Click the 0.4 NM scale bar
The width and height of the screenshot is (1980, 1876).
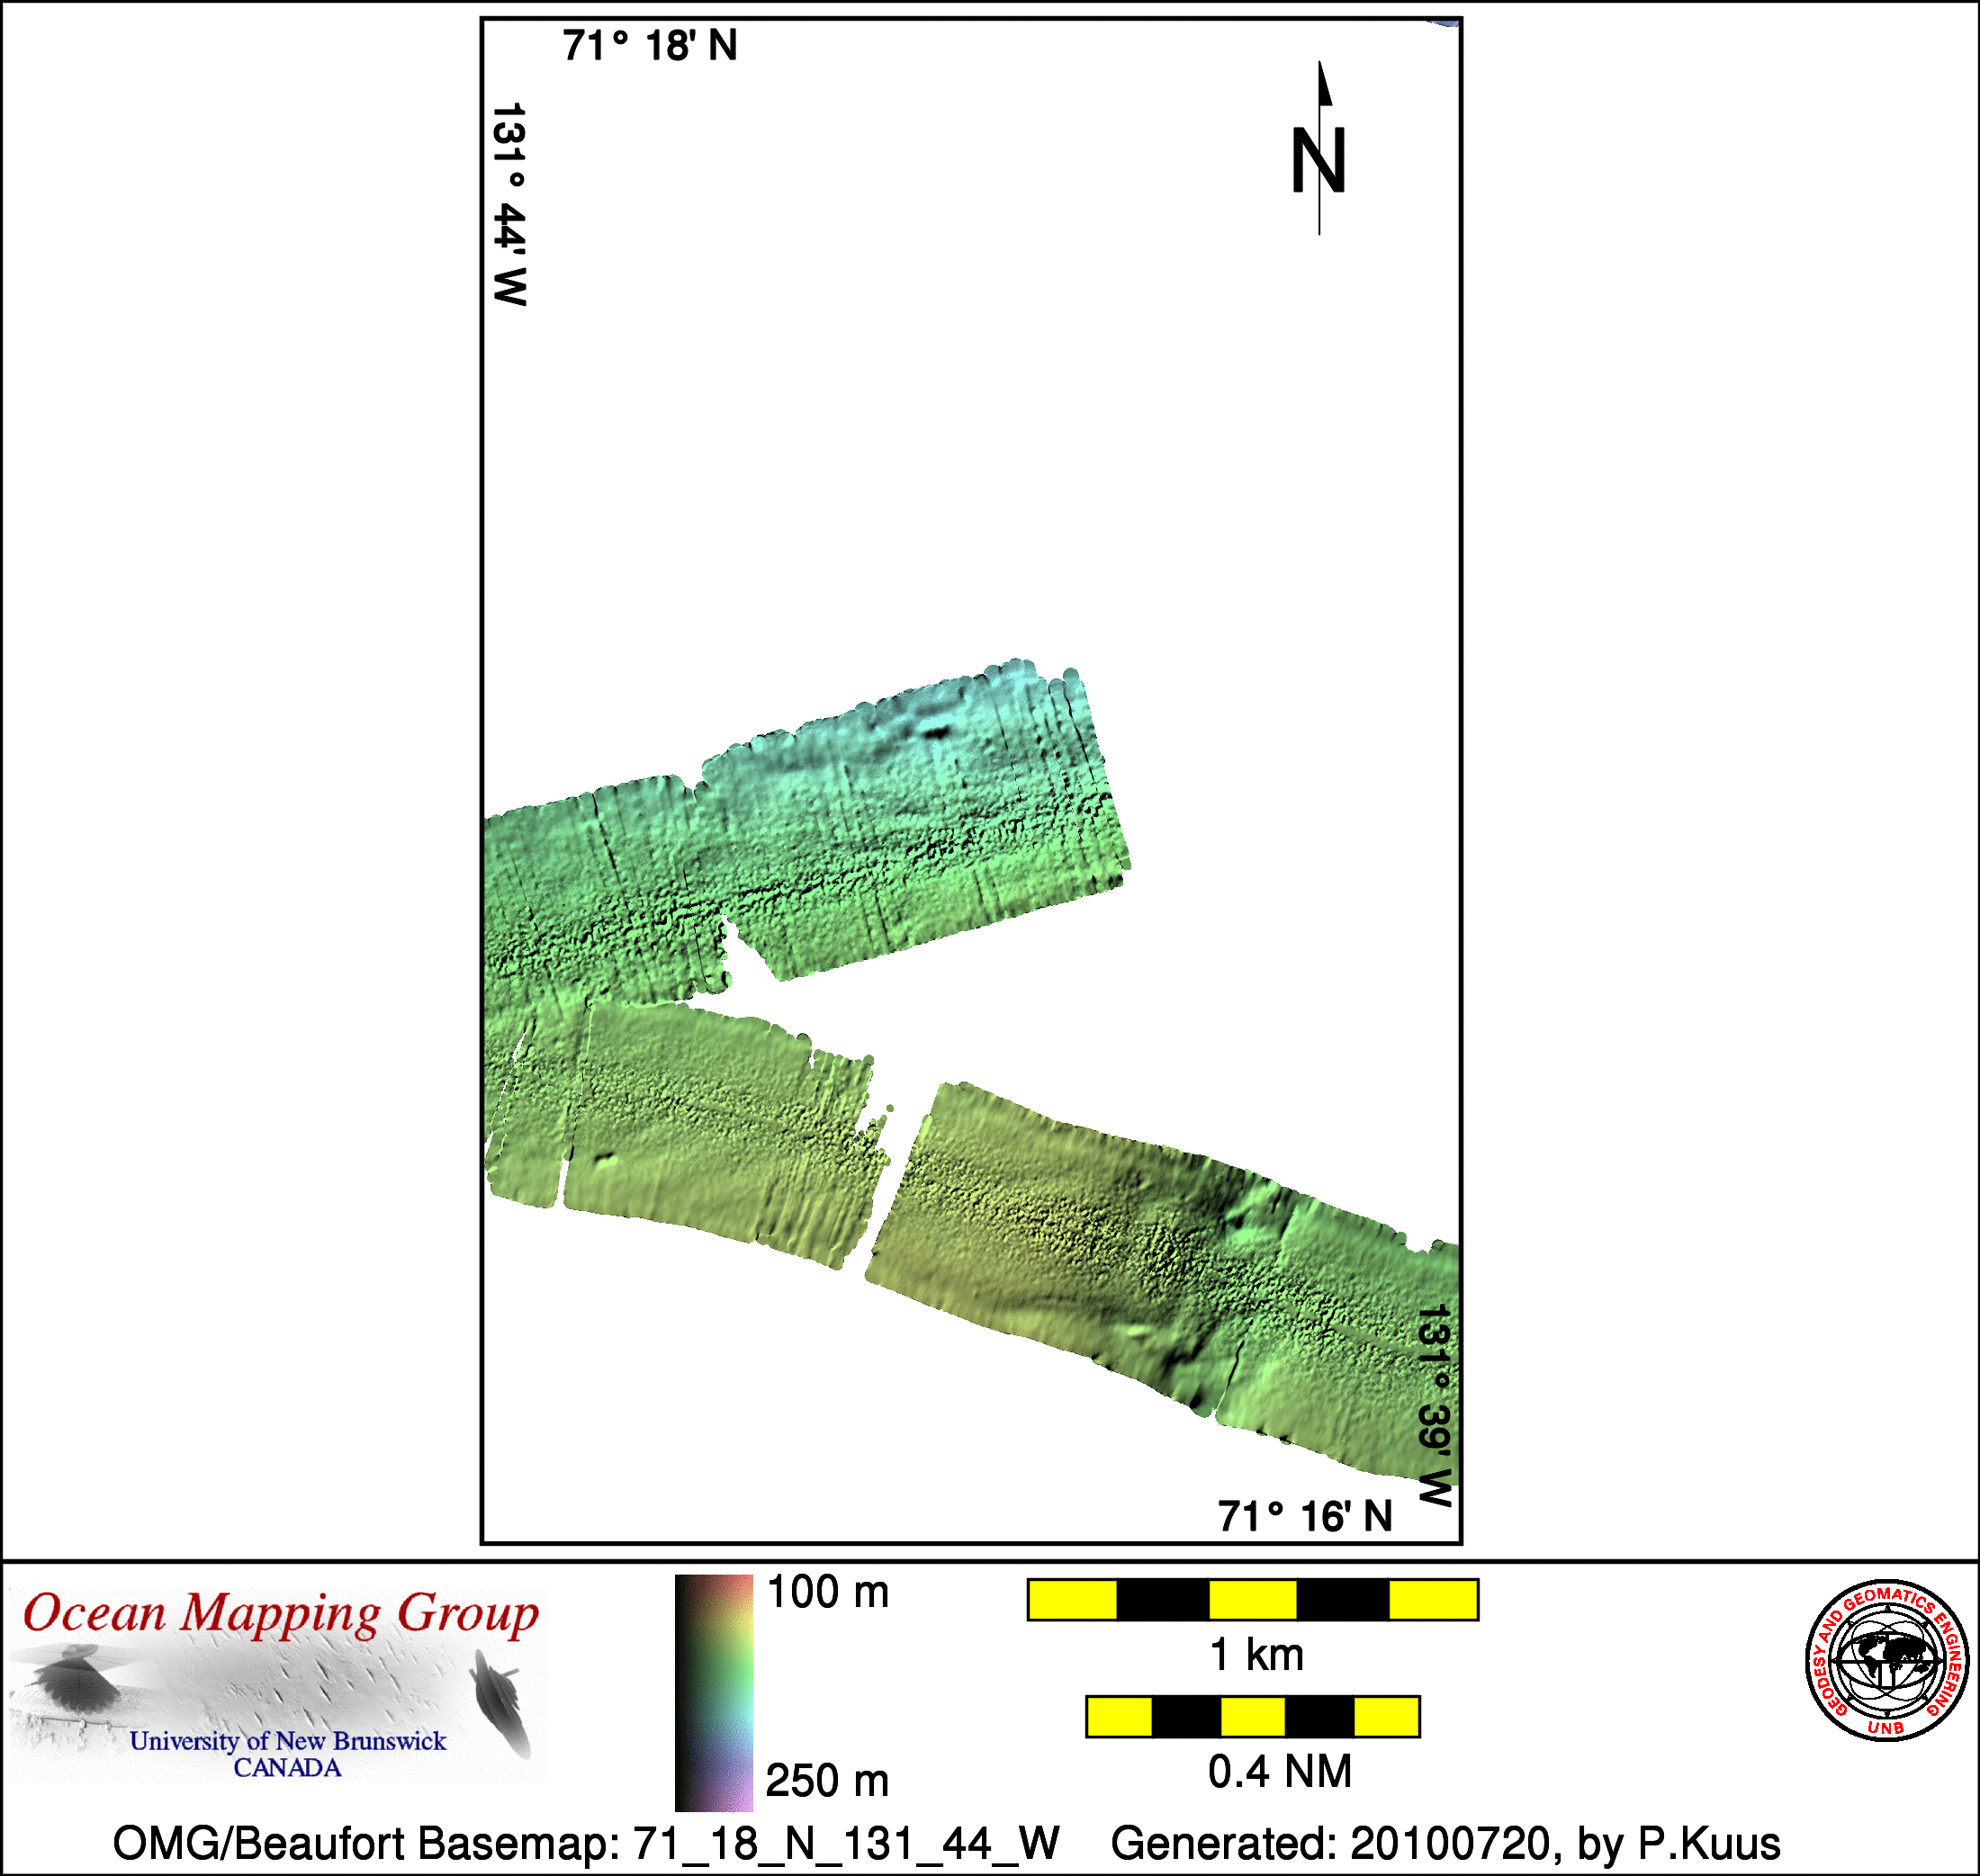pos(1252,1717)
